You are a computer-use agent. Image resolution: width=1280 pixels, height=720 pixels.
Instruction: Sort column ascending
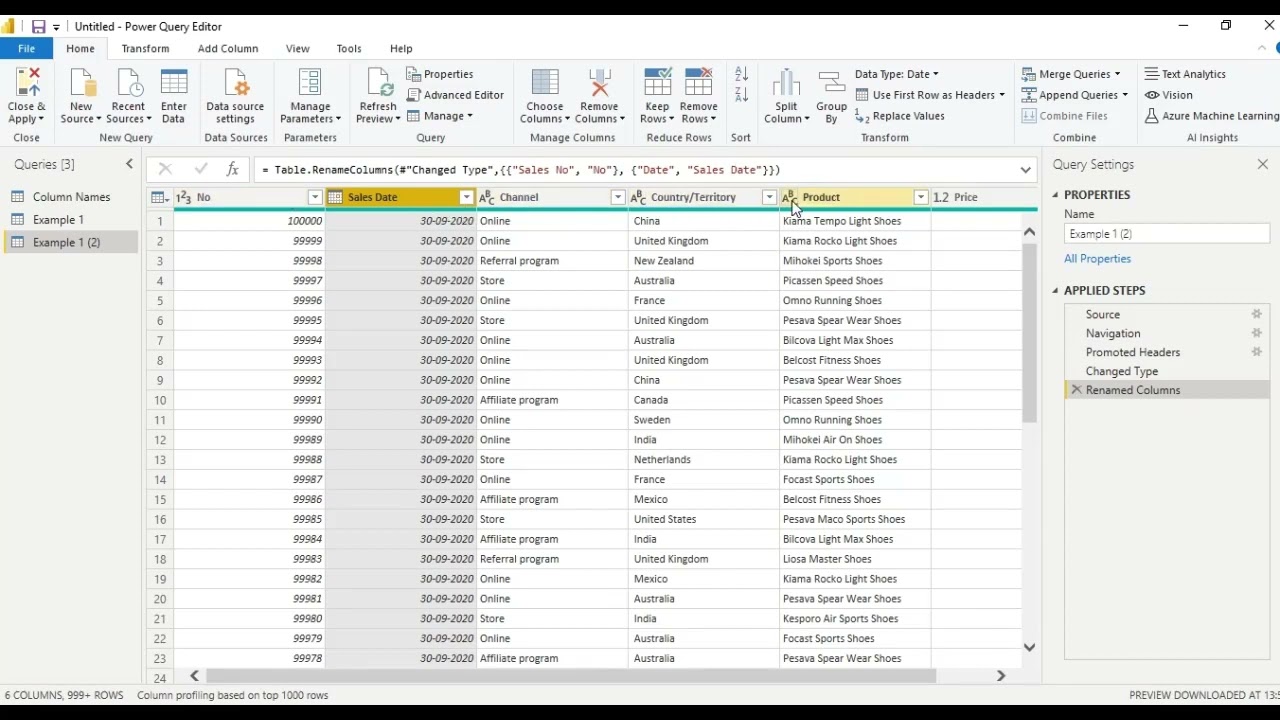pos(741,74)
